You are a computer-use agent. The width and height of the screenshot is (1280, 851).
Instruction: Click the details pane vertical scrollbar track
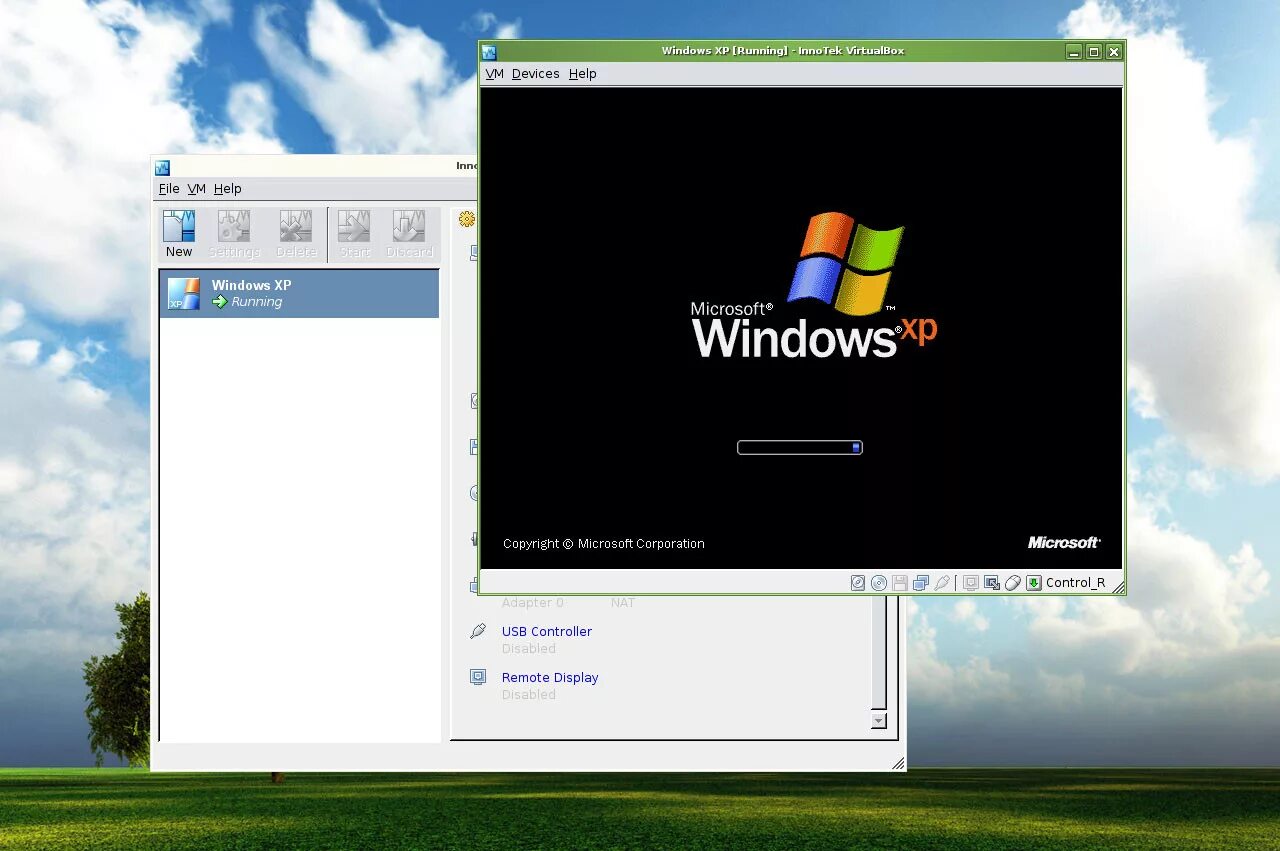[879, 655]
